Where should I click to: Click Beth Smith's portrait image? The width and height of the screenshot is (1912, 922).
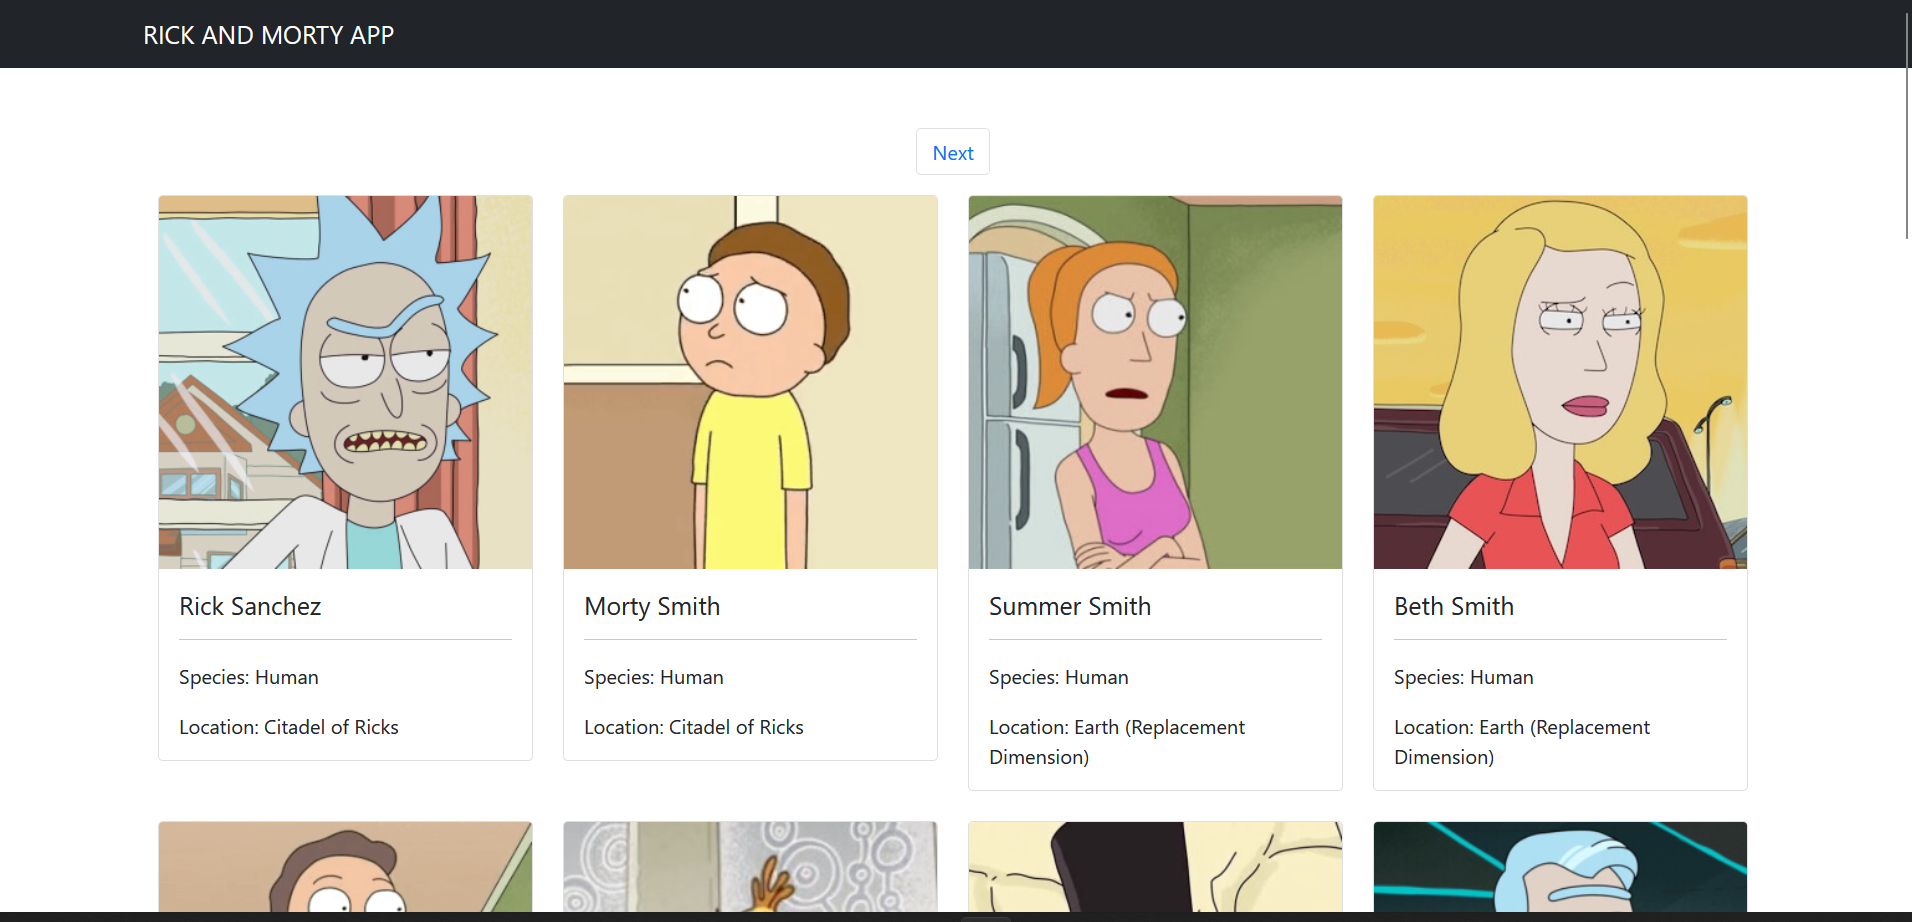coord(1560,382)
